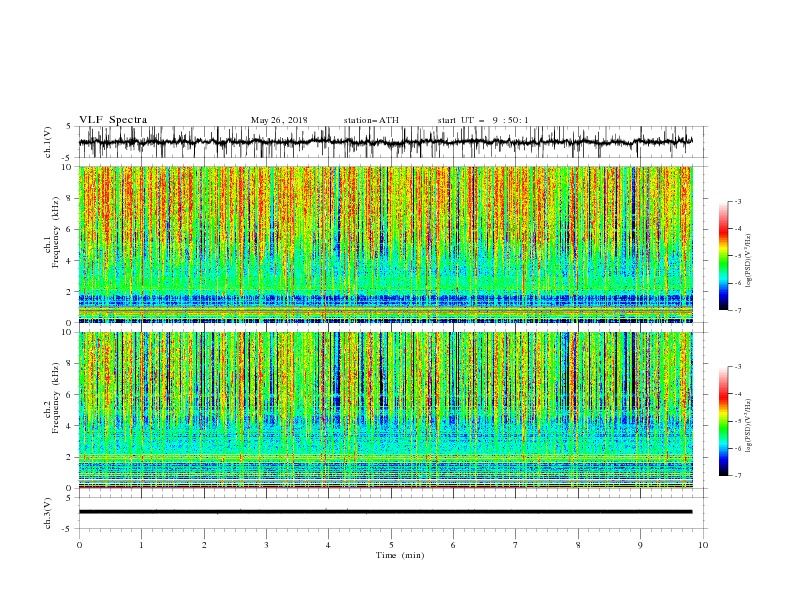792x612 pixels.
Task: Click the 'ch.3(V)' waveform axis label
Action: (x=48, y=513)
